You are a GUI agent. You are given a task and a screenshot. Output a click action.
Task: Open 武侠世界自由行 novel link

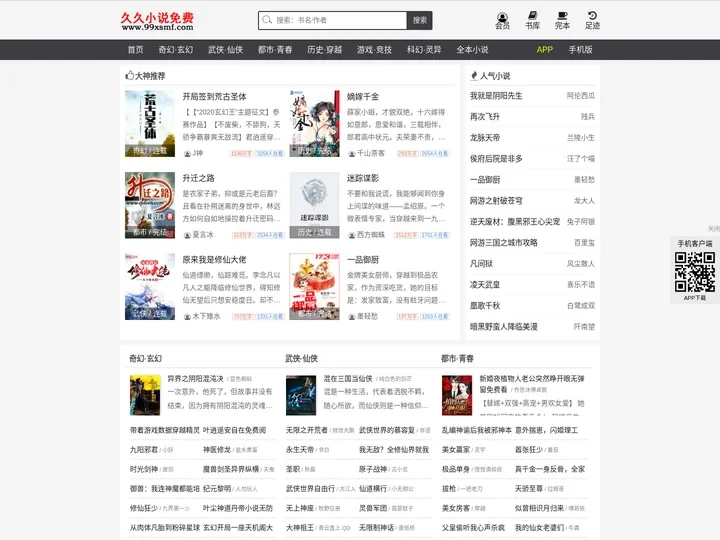pyautogui.click(x=310, y=489)
